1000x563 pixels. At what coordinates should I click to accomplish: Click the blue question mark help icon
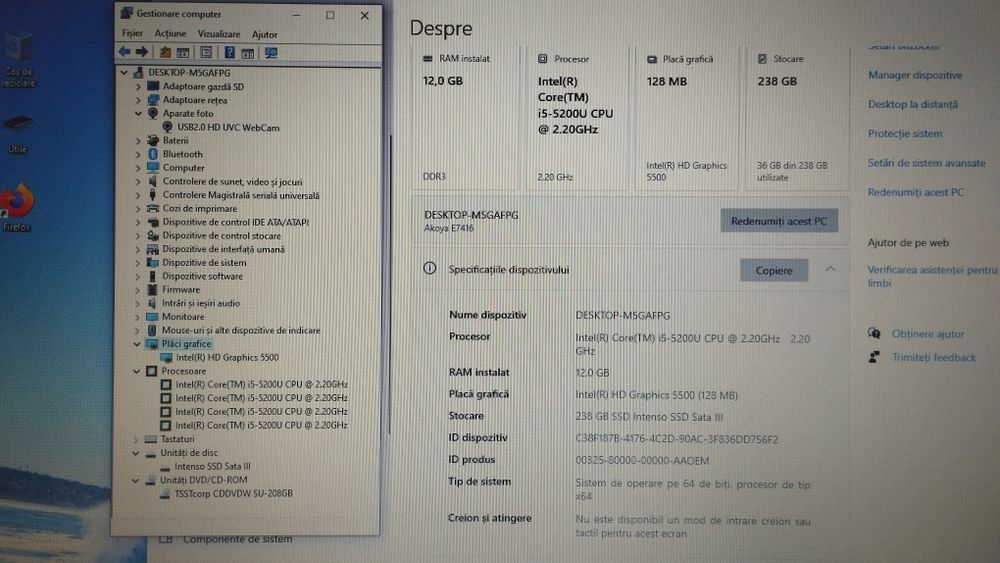[x=230, y=52]
